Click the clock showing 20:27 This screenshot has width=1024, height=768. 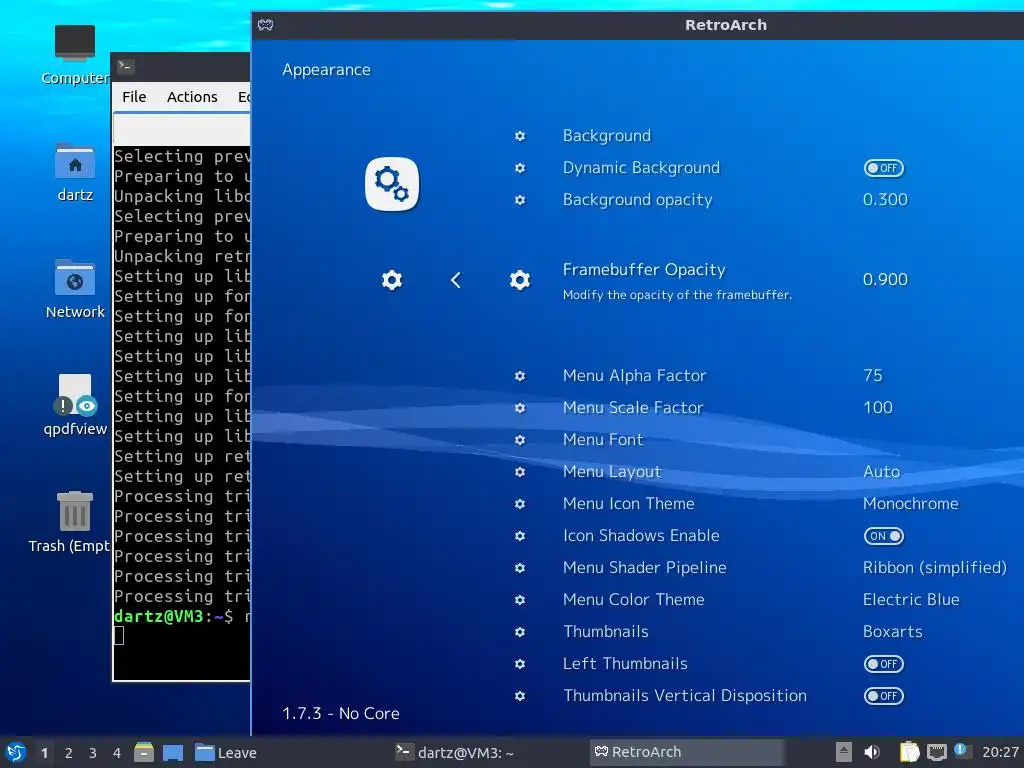tap(1000, 752)
